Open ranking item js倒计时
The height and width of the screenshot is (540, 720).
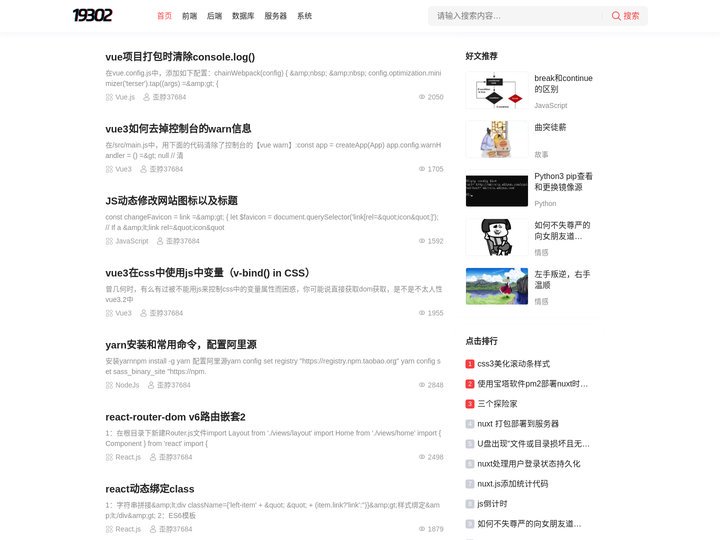[x=492, y=504]
